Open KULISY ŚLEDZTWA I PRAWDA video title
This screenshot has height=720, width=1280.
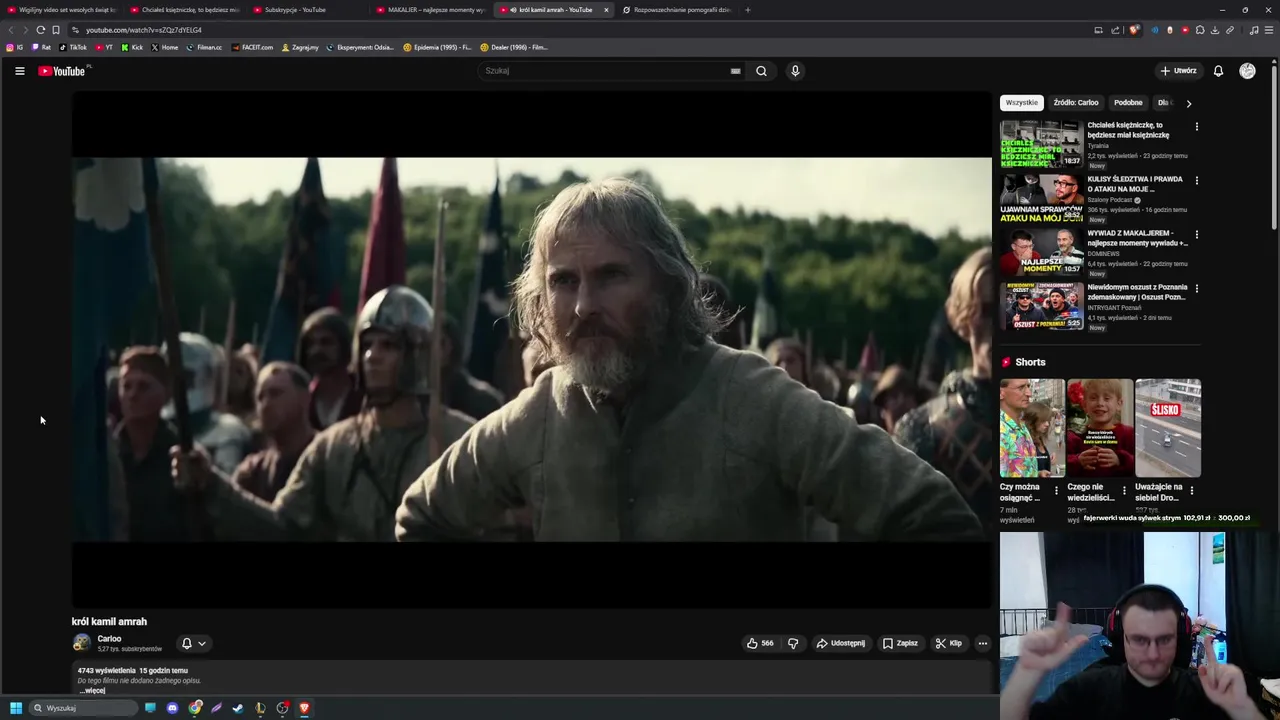coord(1135,184)
